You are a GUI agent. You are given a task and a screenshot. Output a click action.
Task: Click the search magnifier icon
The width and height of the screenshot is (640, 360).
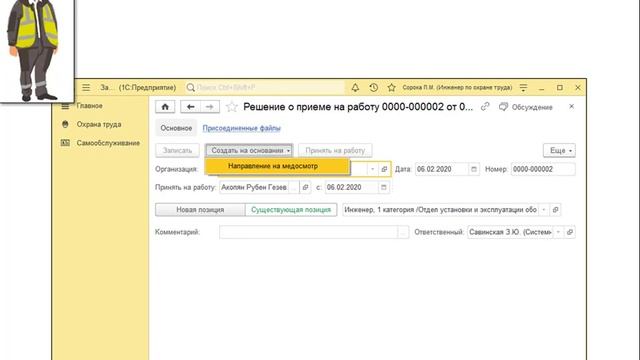click(x=190, y=87)
